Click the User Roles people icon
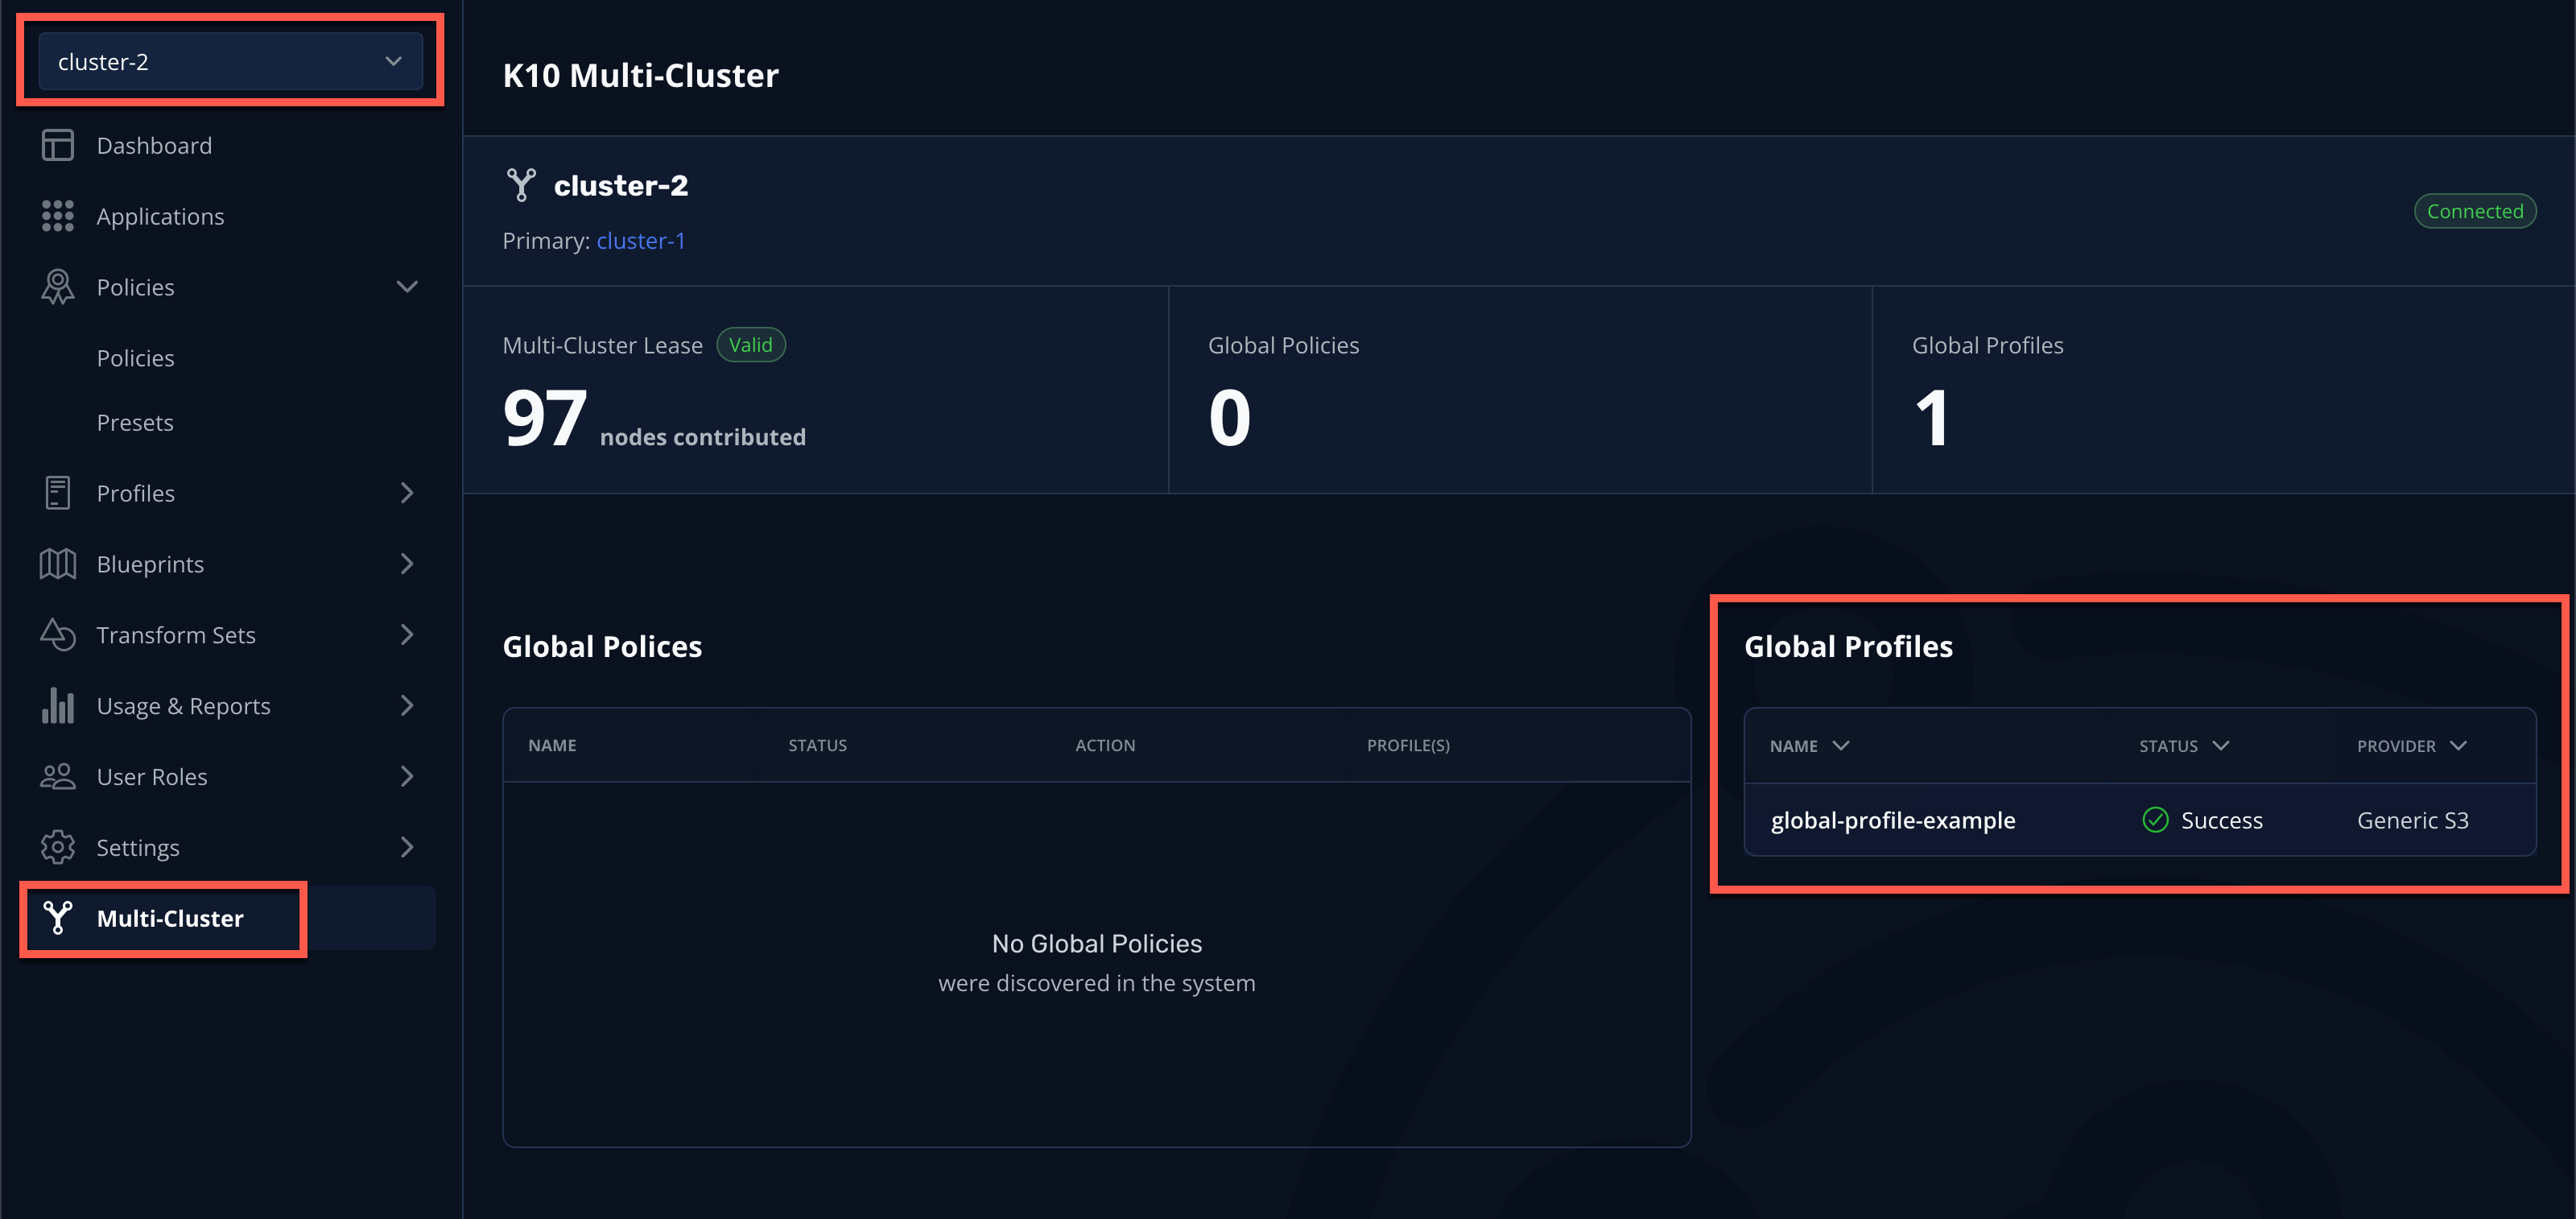The height and width of the screenshot is (1219, 2576). point(57,776)
